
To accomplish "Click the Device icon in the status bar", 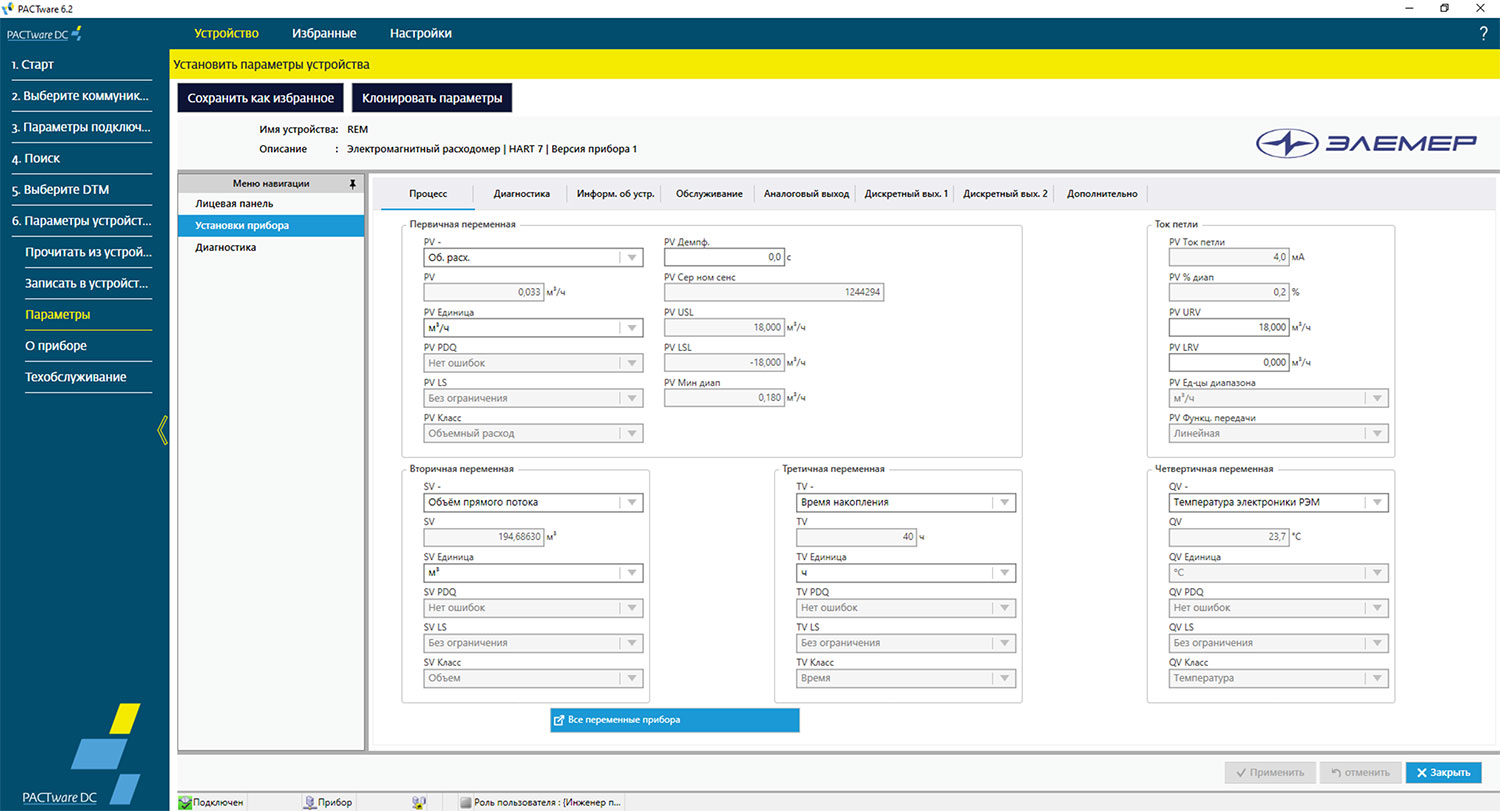I will tap(310, 802).
